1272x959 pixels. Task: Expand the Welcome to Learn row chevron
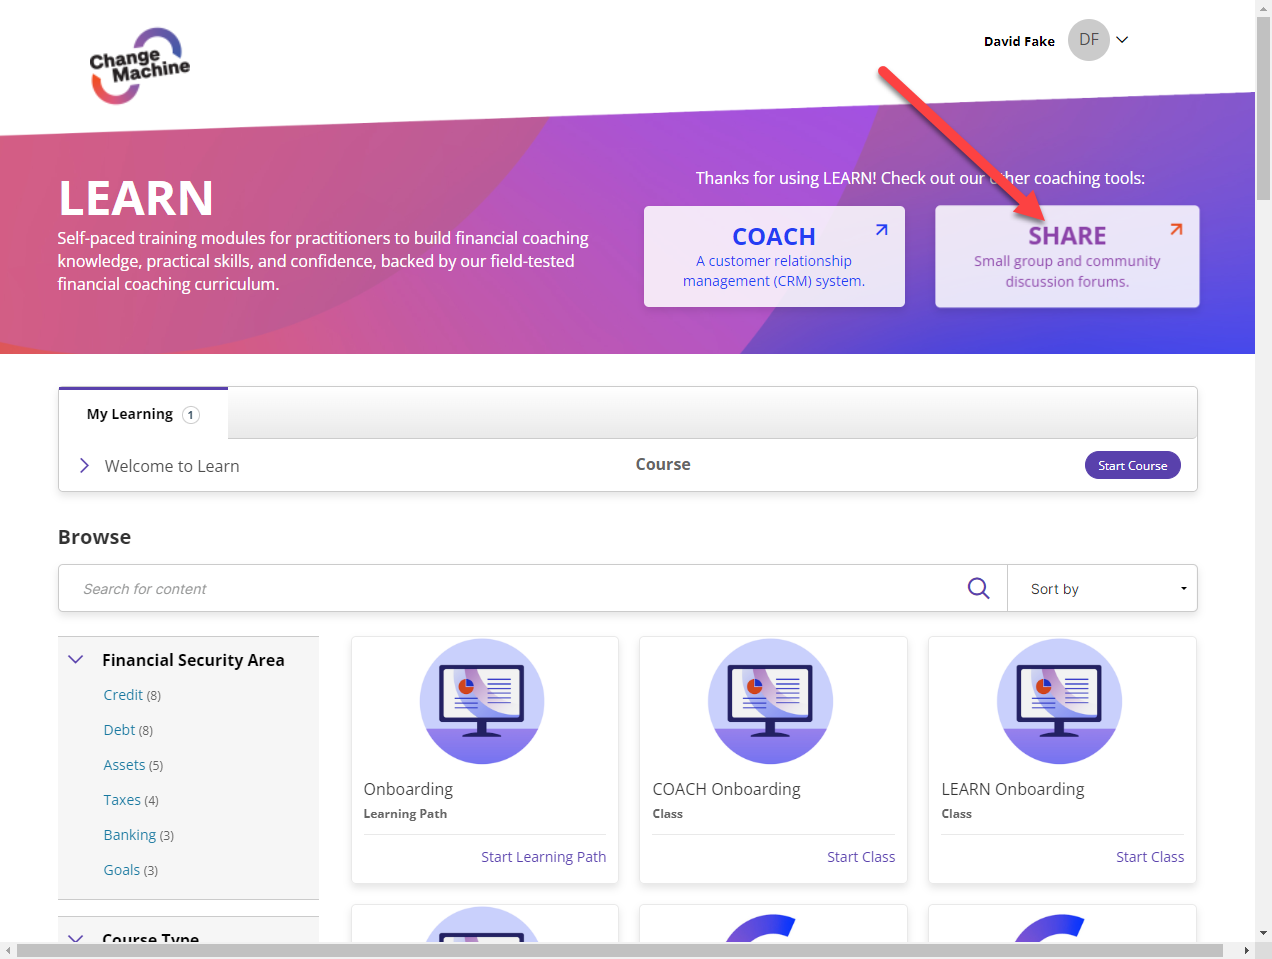pos(84,465)
